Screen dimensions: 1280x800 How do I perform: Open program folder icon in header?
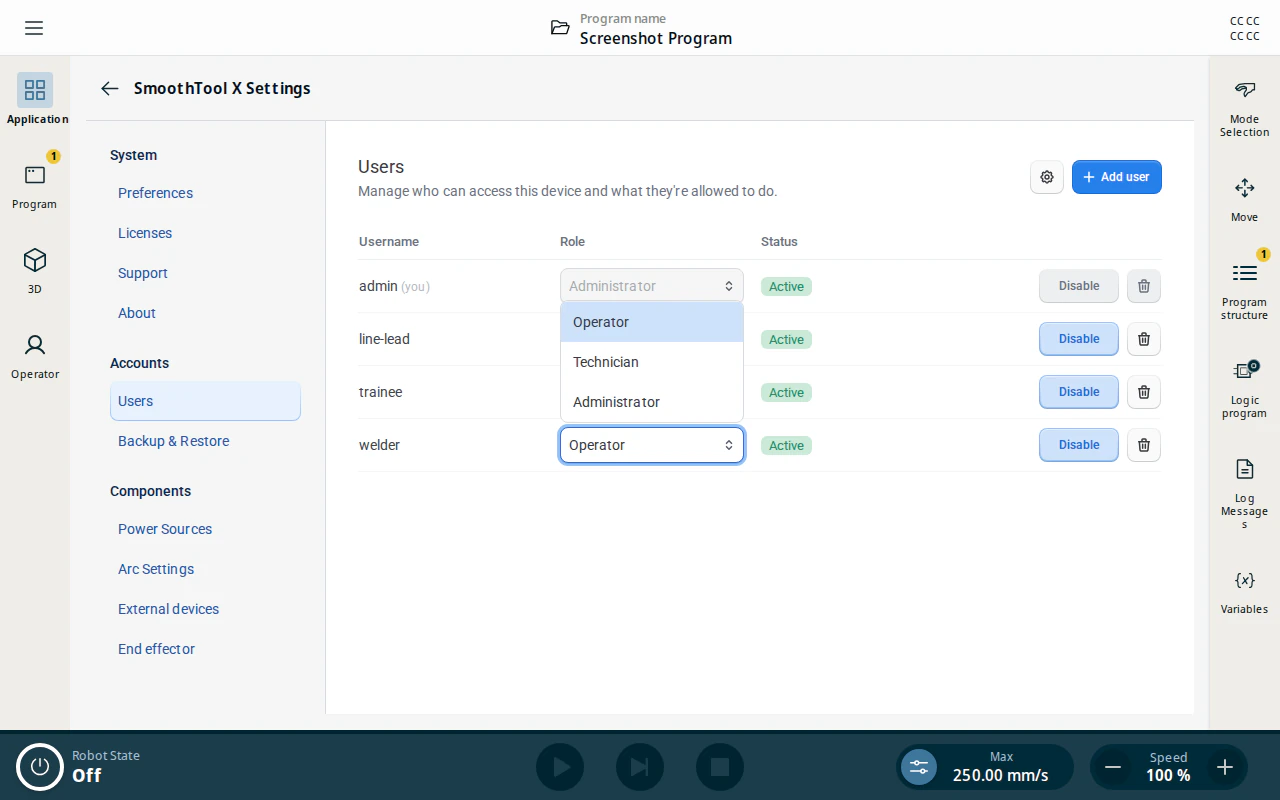click(560, 28)
